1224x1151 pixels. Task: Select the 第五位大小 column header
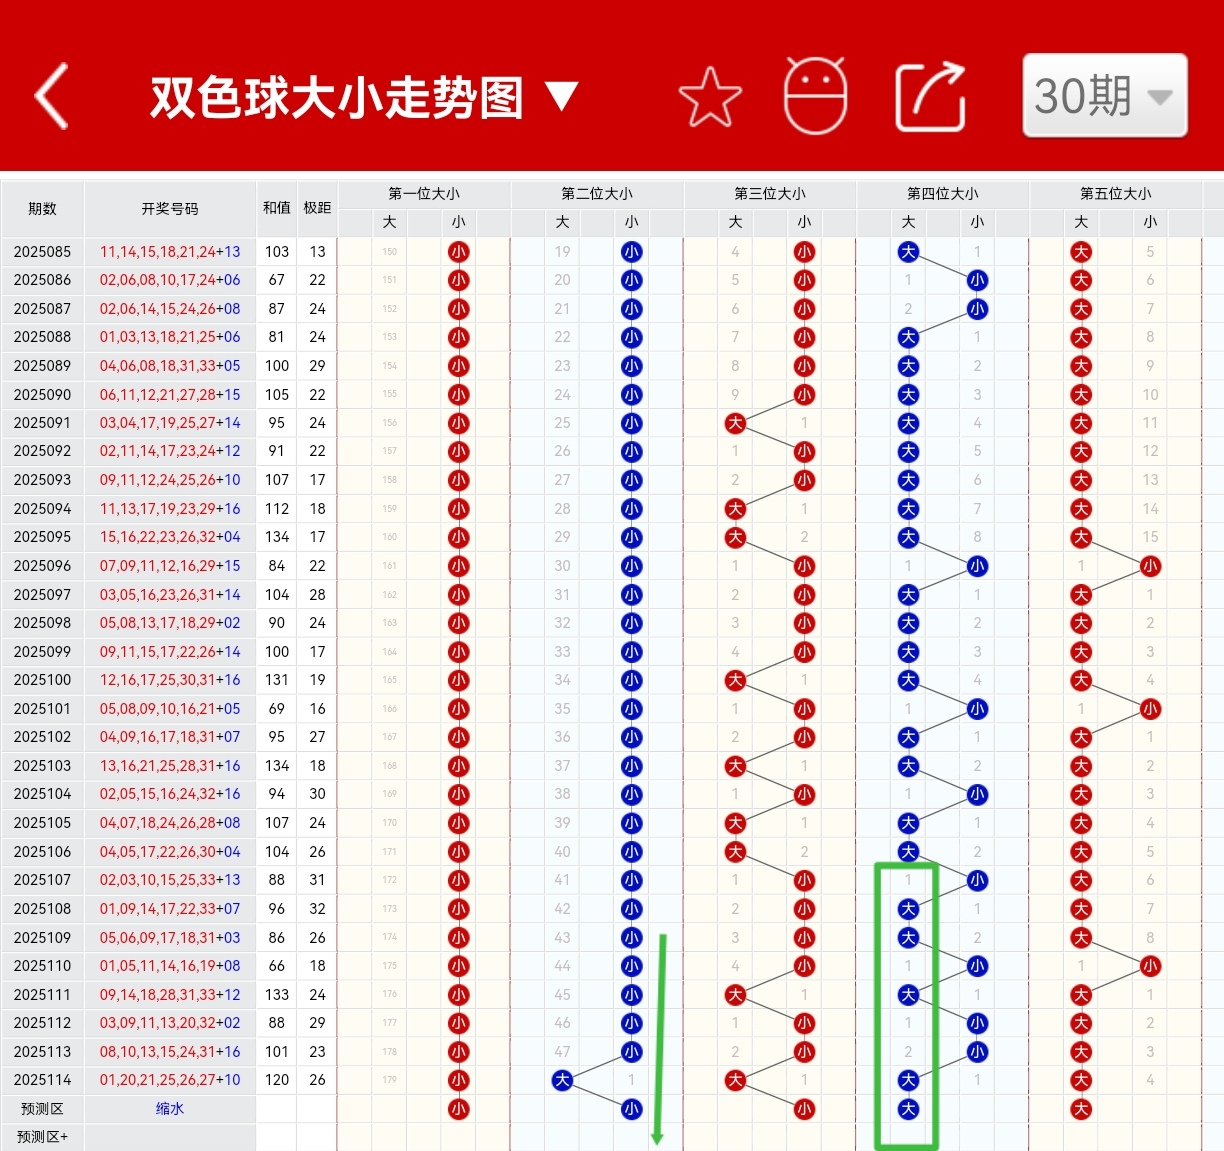point(1115,193)
